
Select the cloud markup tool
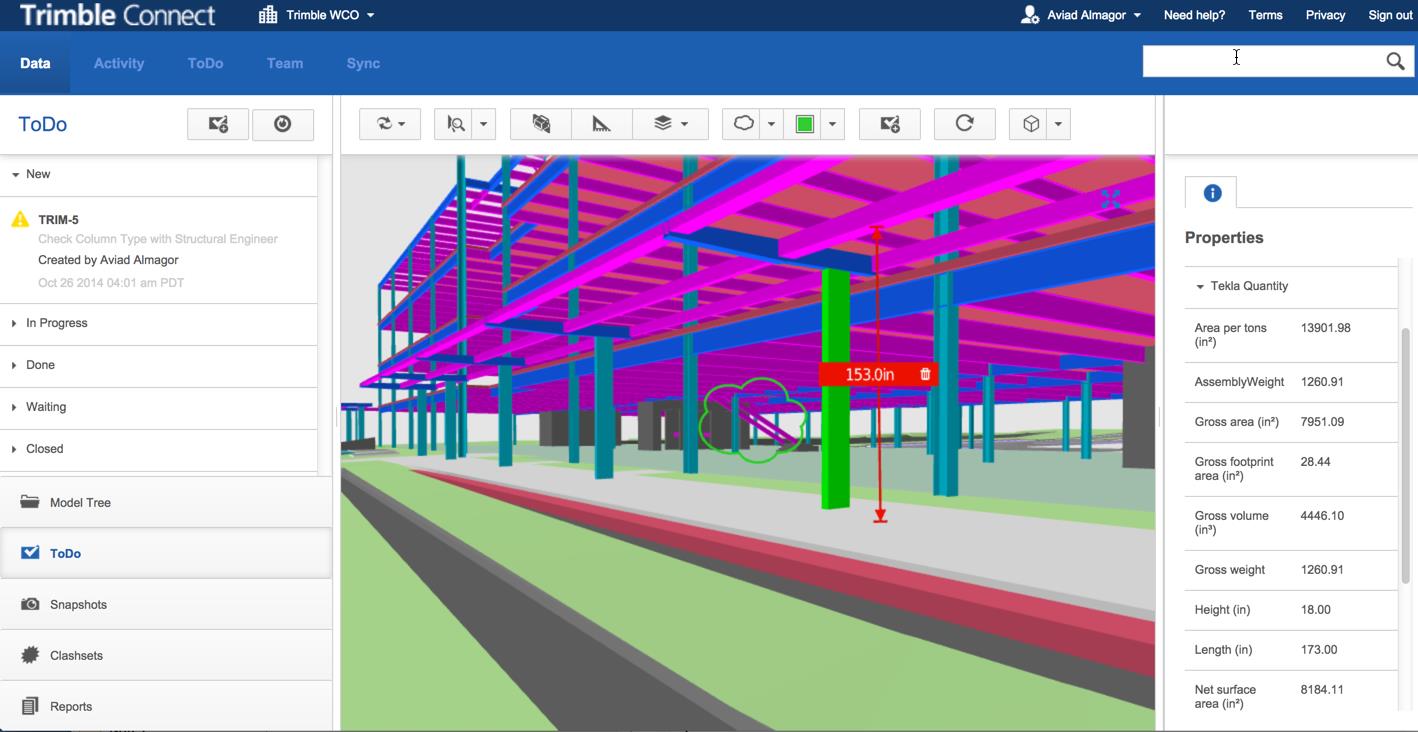[745, 123]
